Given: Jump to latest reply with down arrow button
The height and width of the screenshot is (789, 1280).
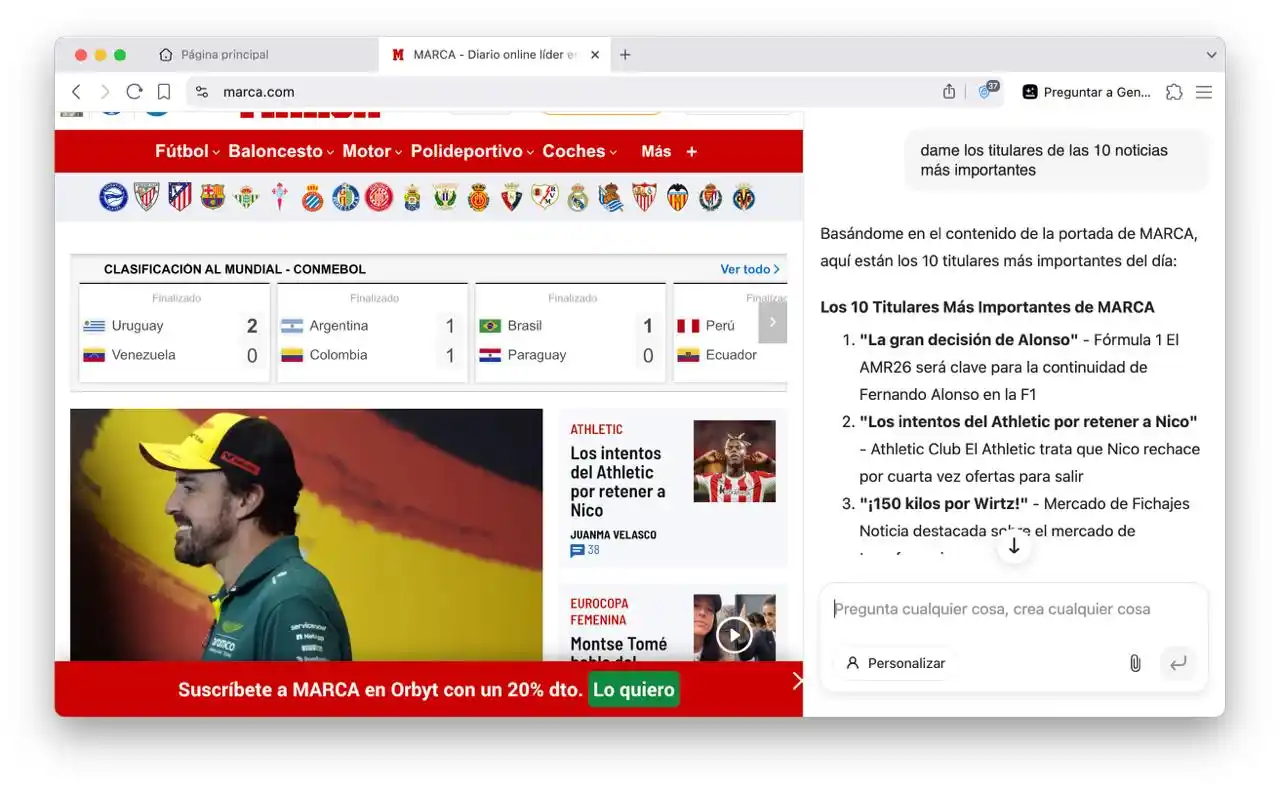Looking at the screenshot, I should (x=1014, y=546).
